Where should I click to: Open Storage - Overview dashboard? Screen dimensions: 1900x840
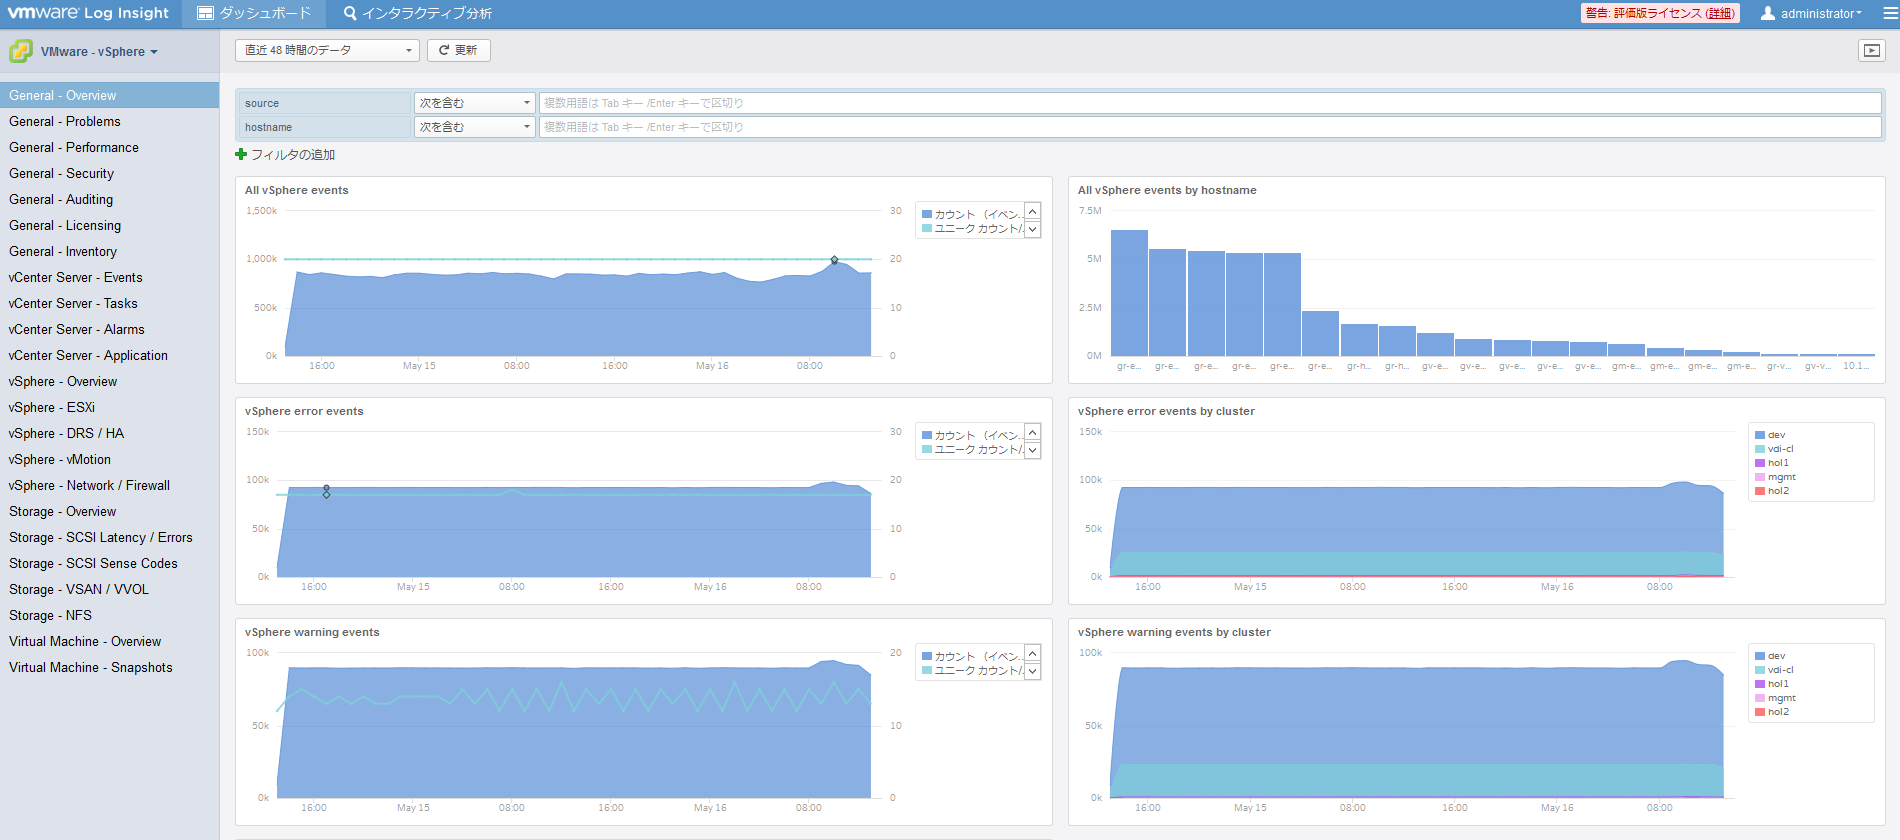point(110,511)
